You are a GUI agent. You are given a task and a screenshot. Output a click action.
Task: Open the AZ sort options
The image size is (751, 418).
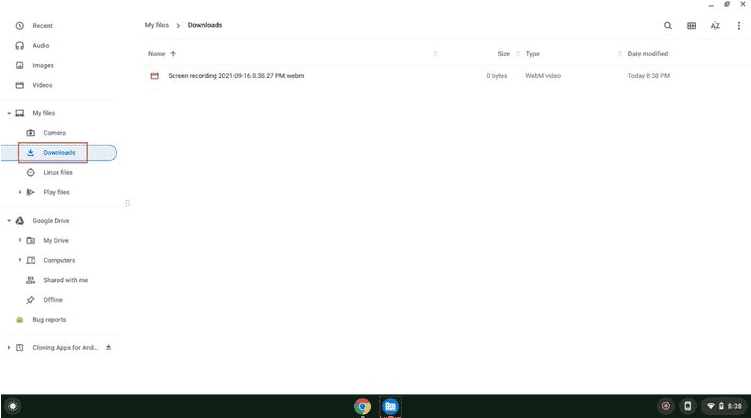click(x=715, y=26)
